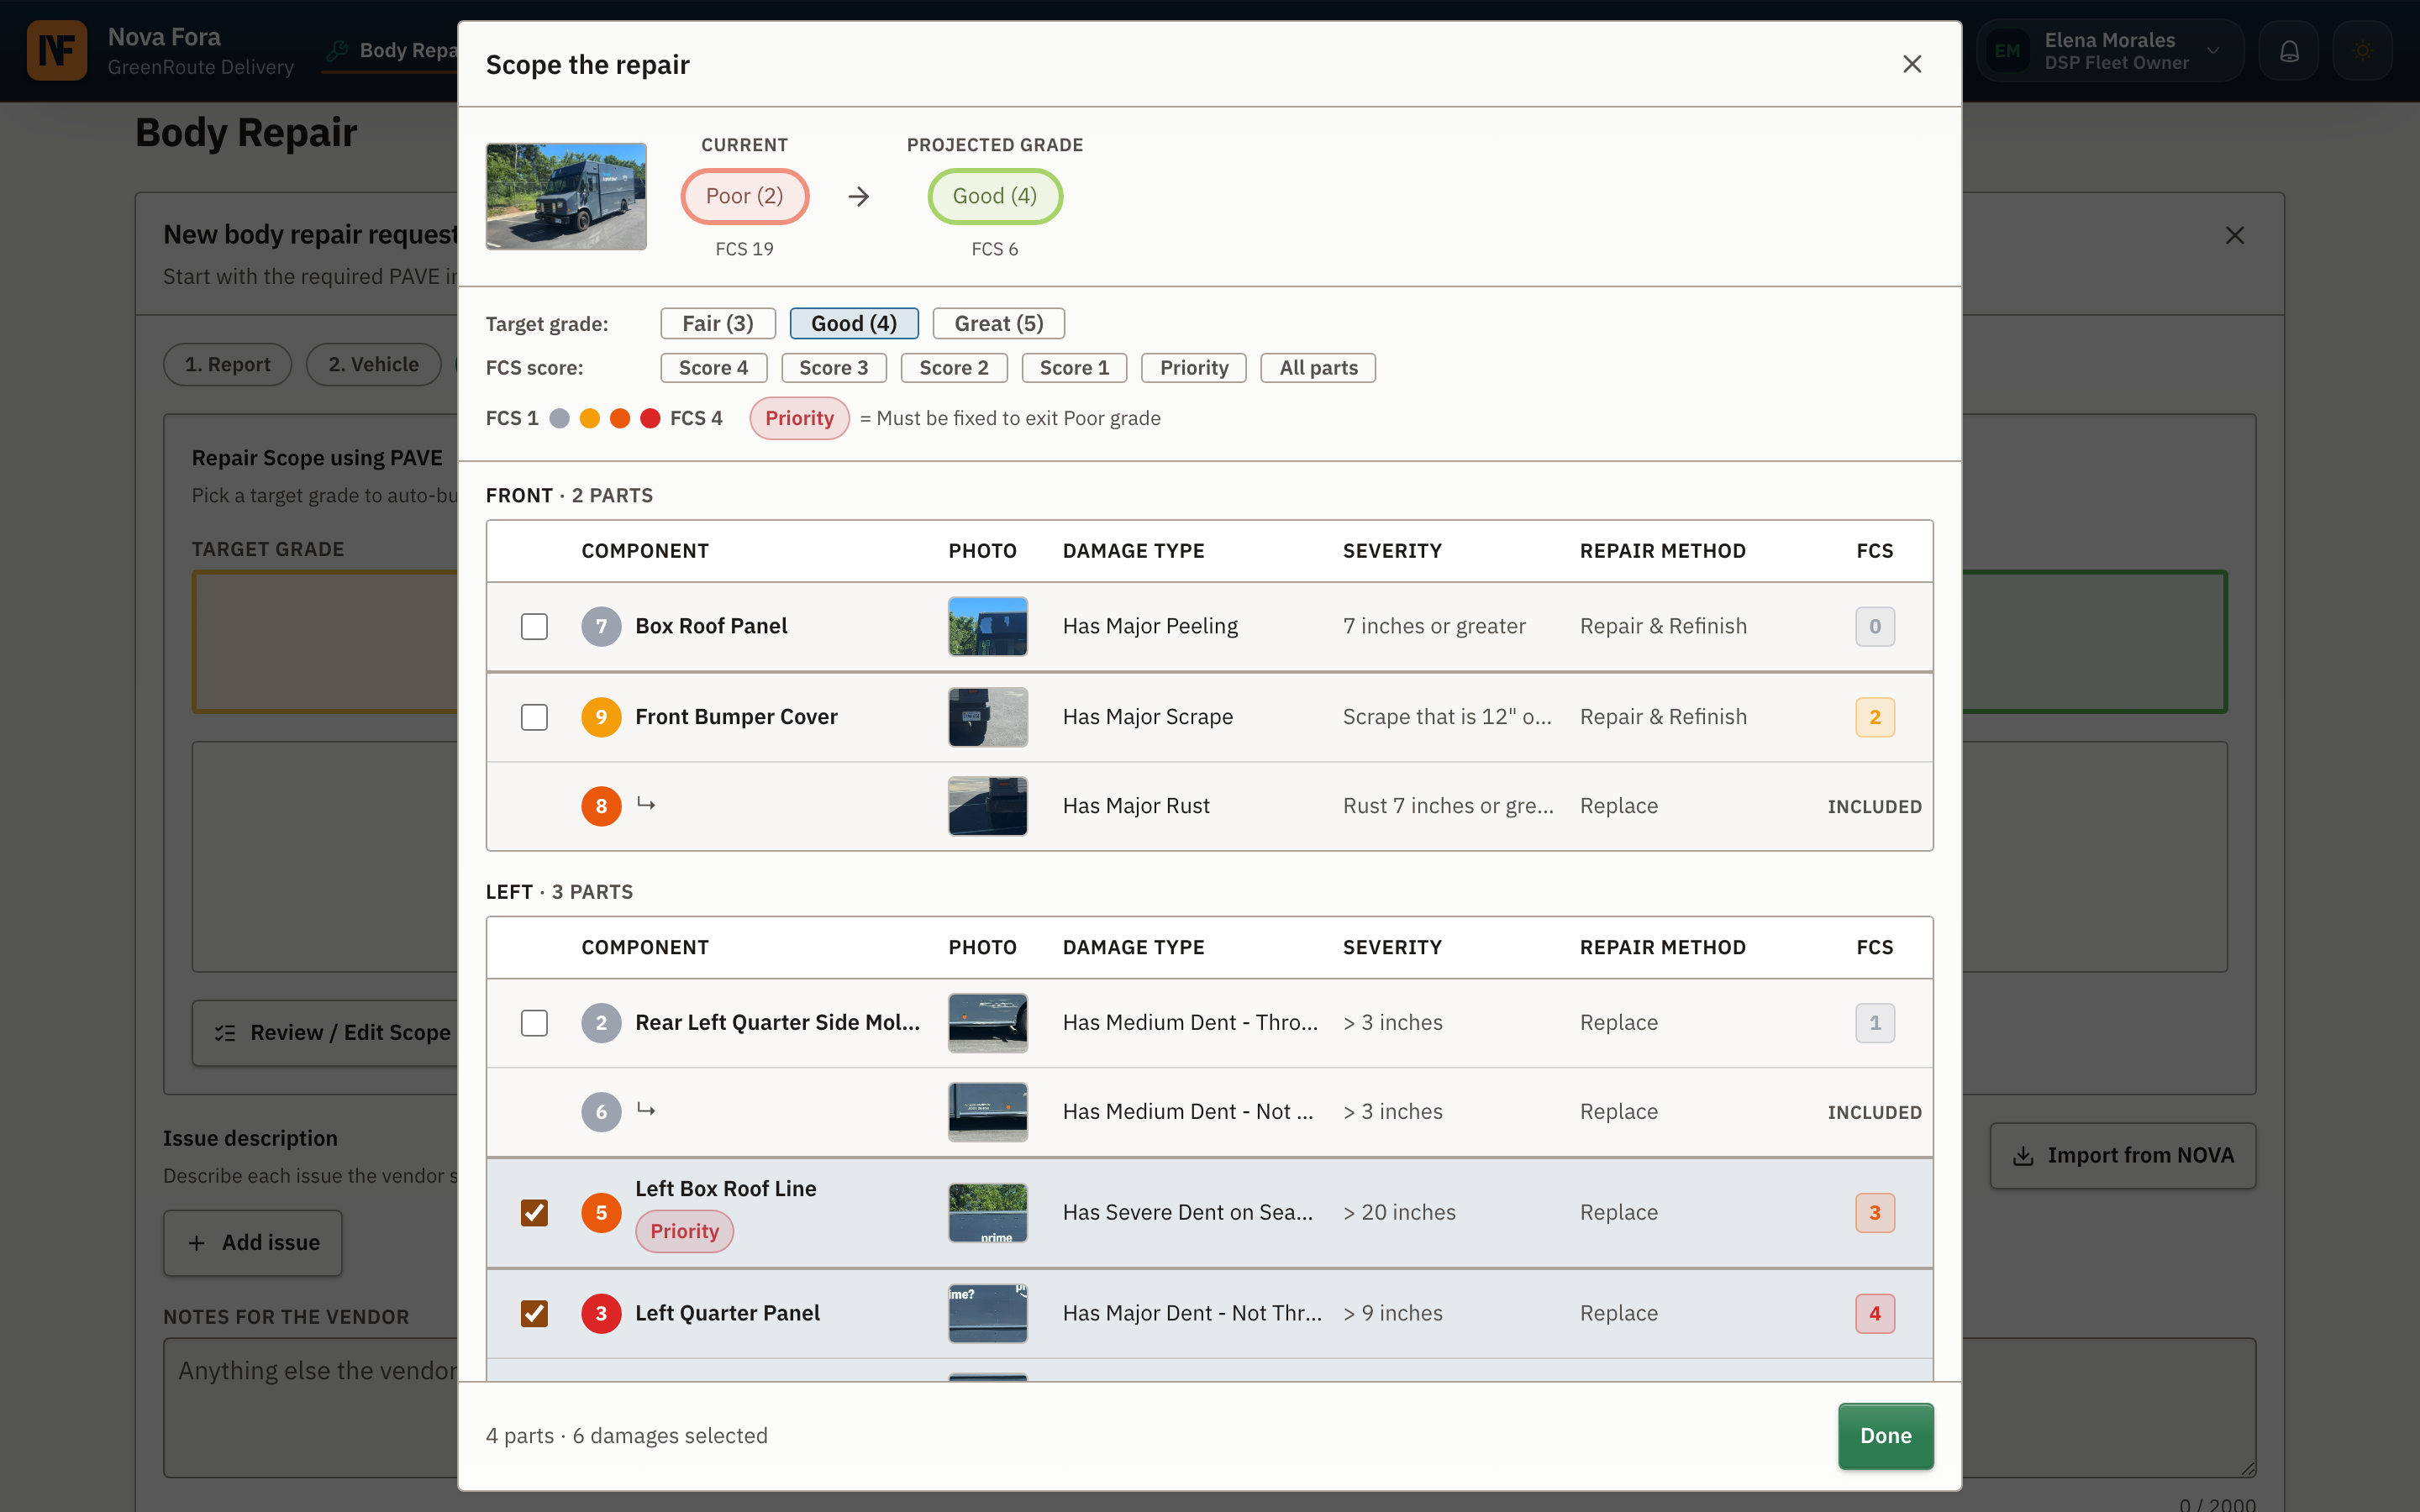Filter by FCS Score 2
The height and width of the screenshot is (1512, 2420).
[953, 368]
